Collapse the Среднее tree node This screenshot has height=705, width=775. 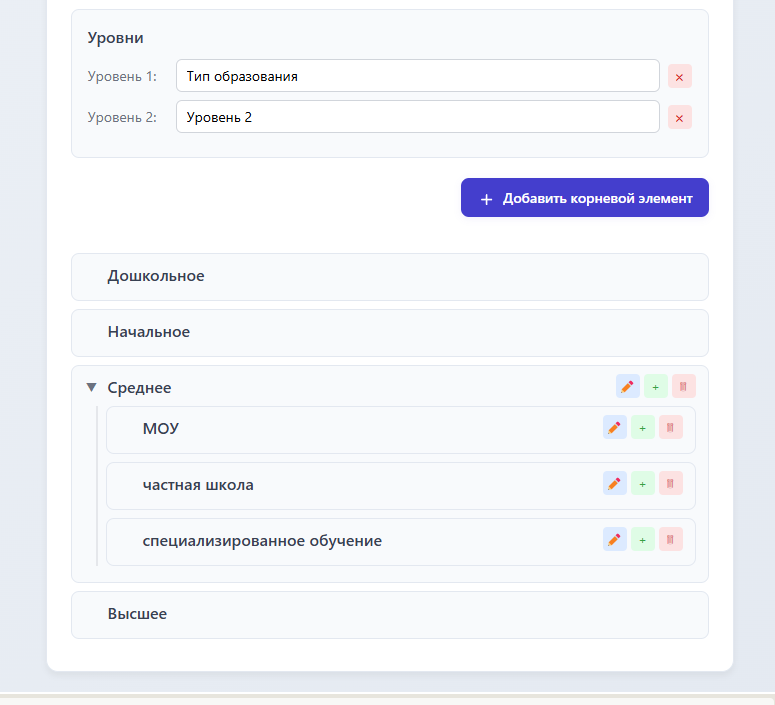(x=91, y=387)
